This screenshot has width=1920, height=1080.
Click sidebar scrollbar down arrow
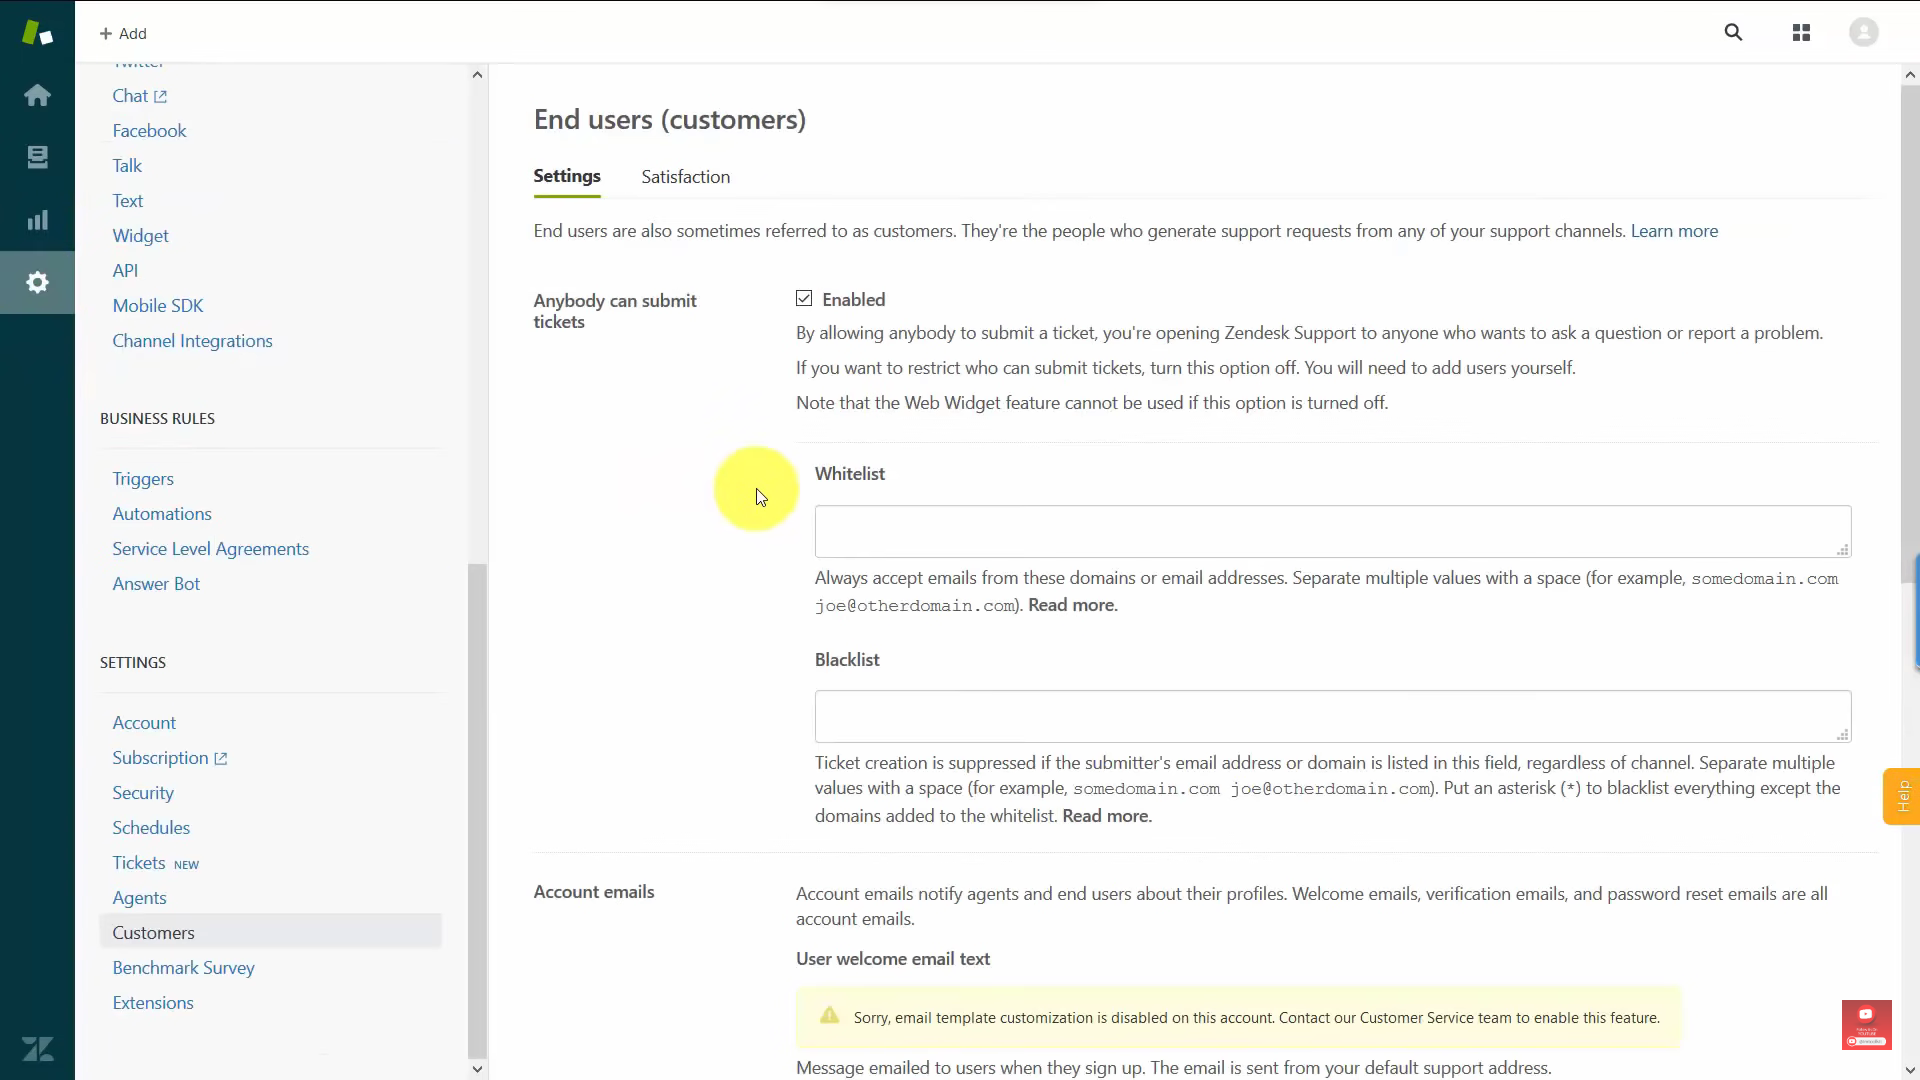point(477,1069)
